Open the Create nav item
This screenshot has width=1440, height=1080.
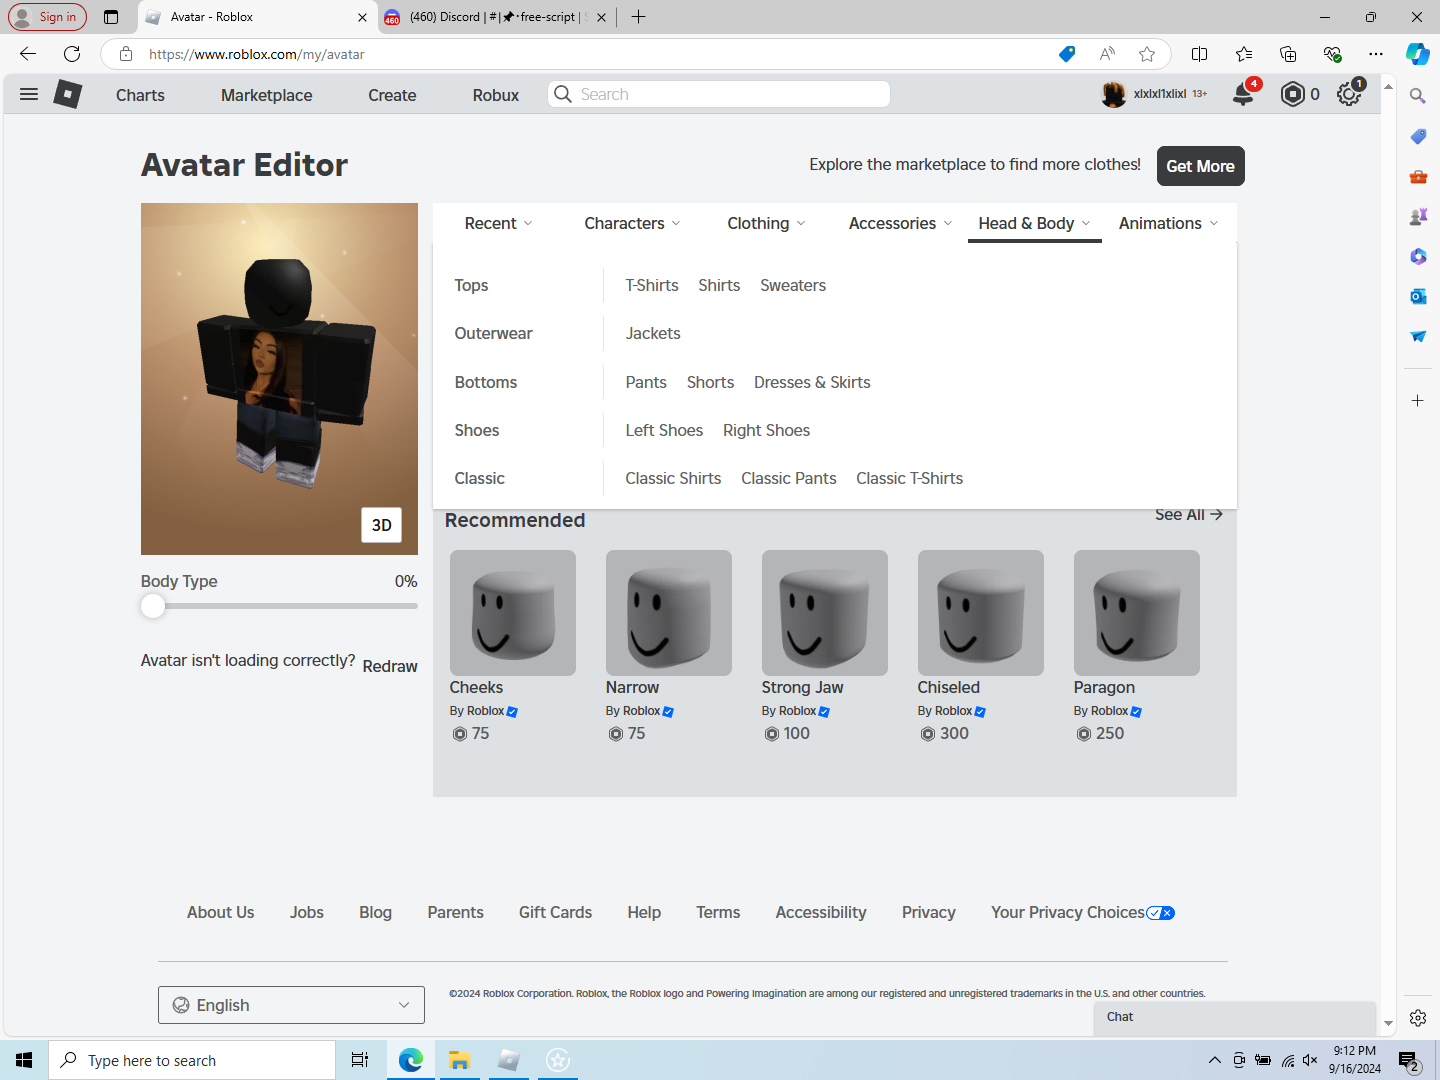pos(392,95)
